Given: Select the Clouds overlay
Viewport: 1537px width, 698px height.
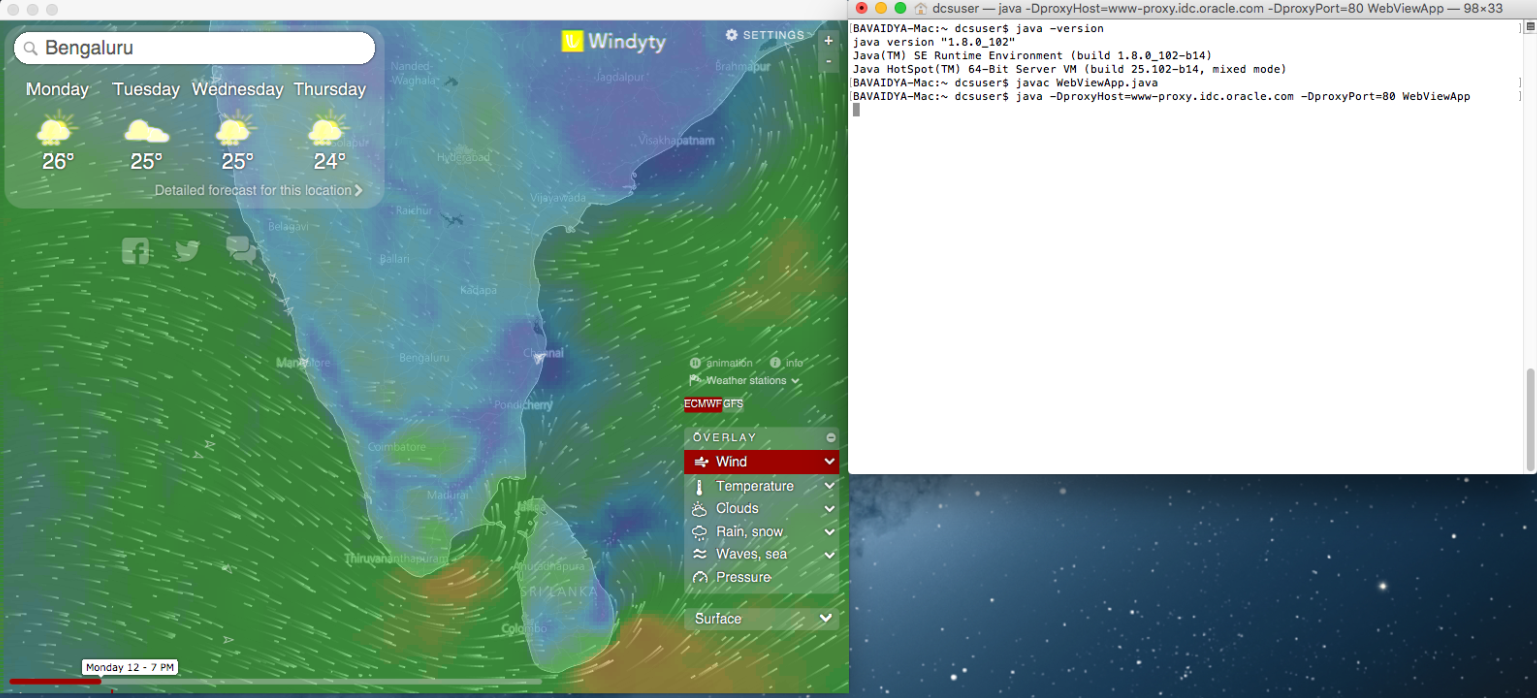Looking at the screenshot, I should pyautogui.click(x=737, y=509).
